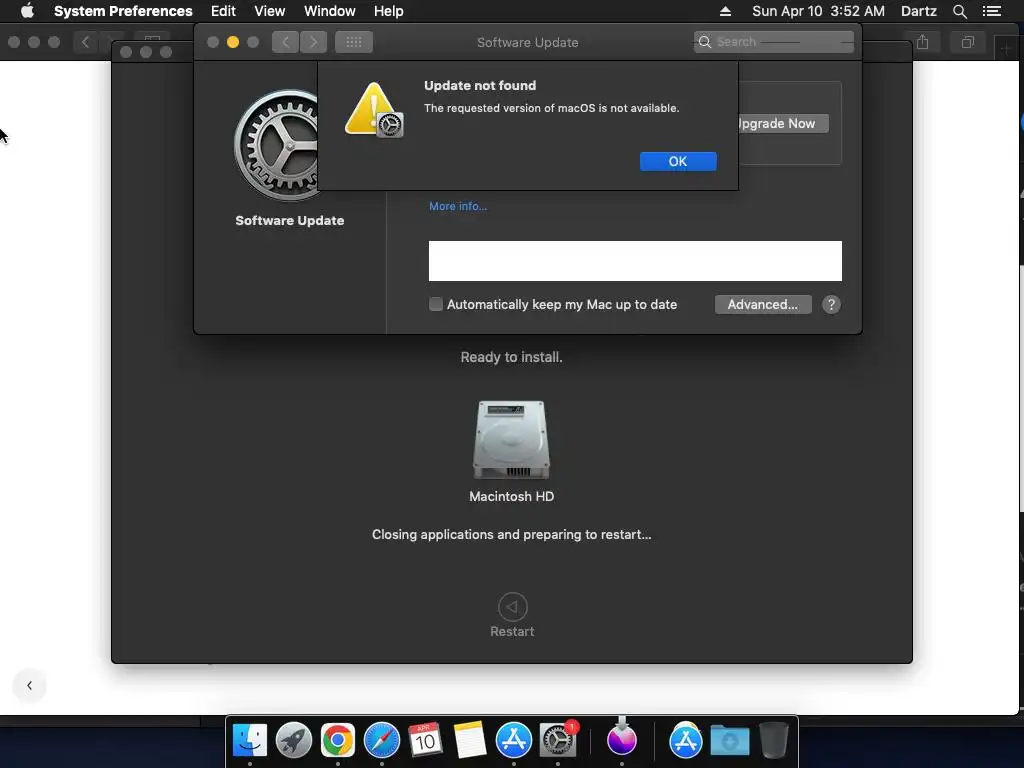Click the eject icon in menu bar
This screenshot has height=768, width=1024.
coord(725,11)
